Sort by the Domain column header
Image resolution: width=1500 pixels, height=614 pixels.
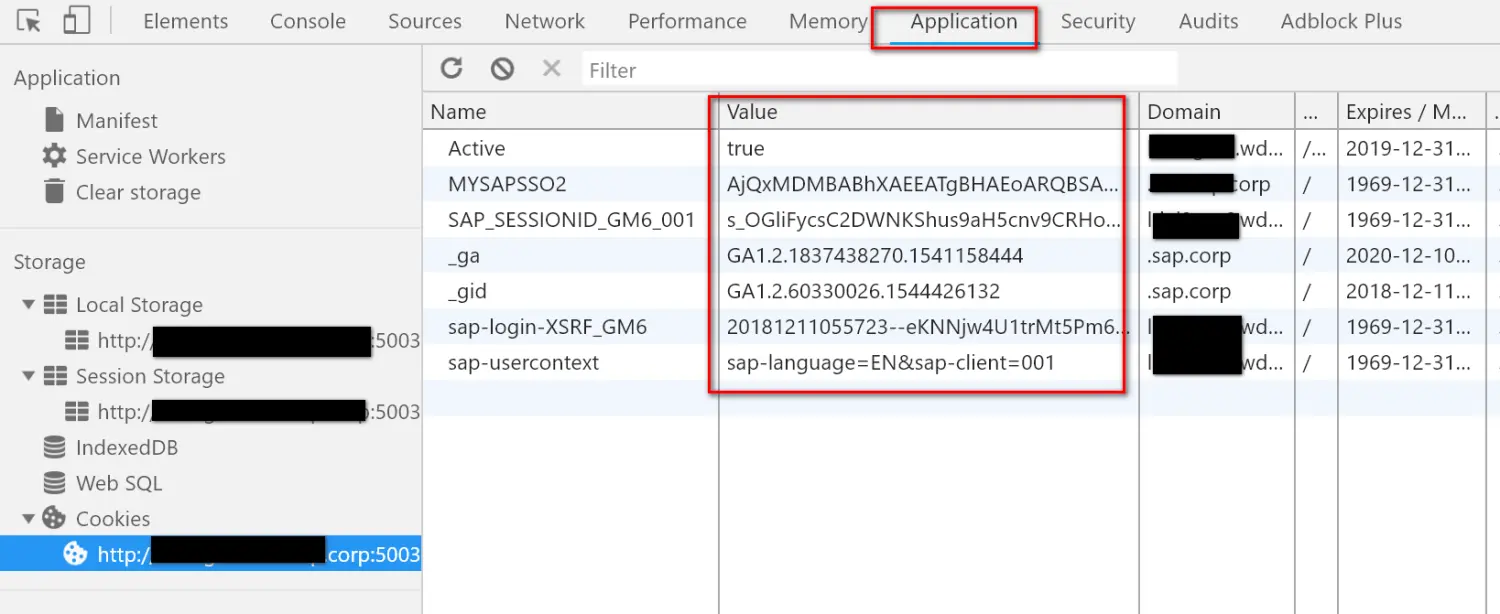(x=1216, y=112)
